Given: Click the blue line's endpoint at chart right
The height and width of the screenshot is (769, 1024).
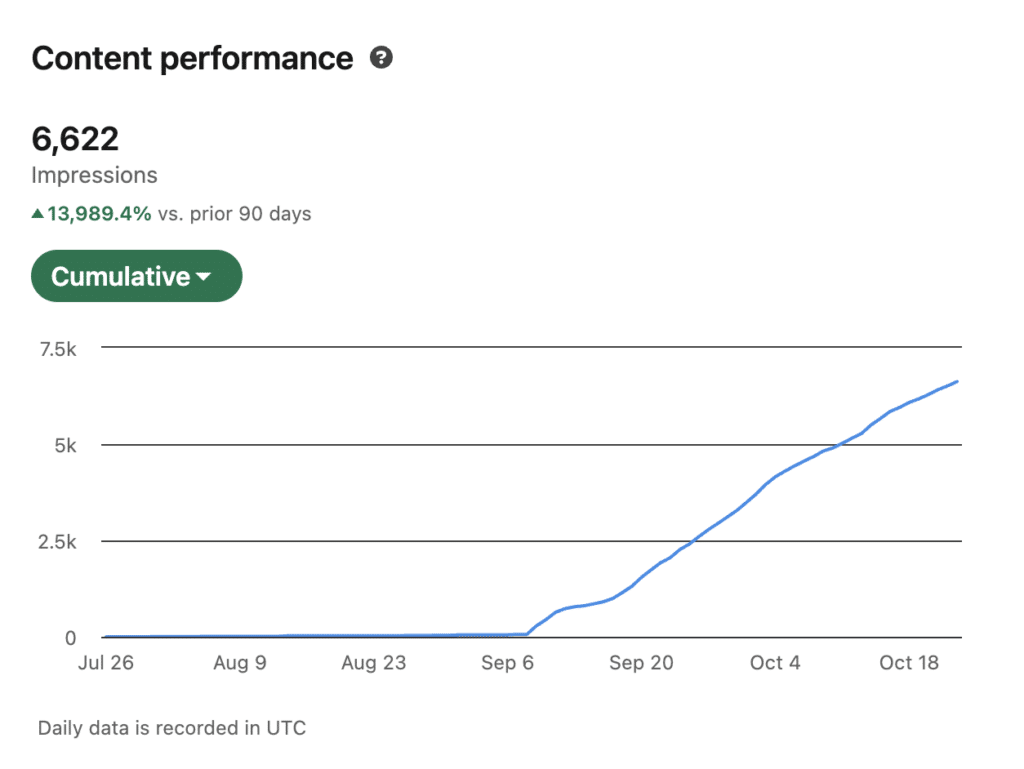Looking at the screenshot, I should (x=957, y=381).
